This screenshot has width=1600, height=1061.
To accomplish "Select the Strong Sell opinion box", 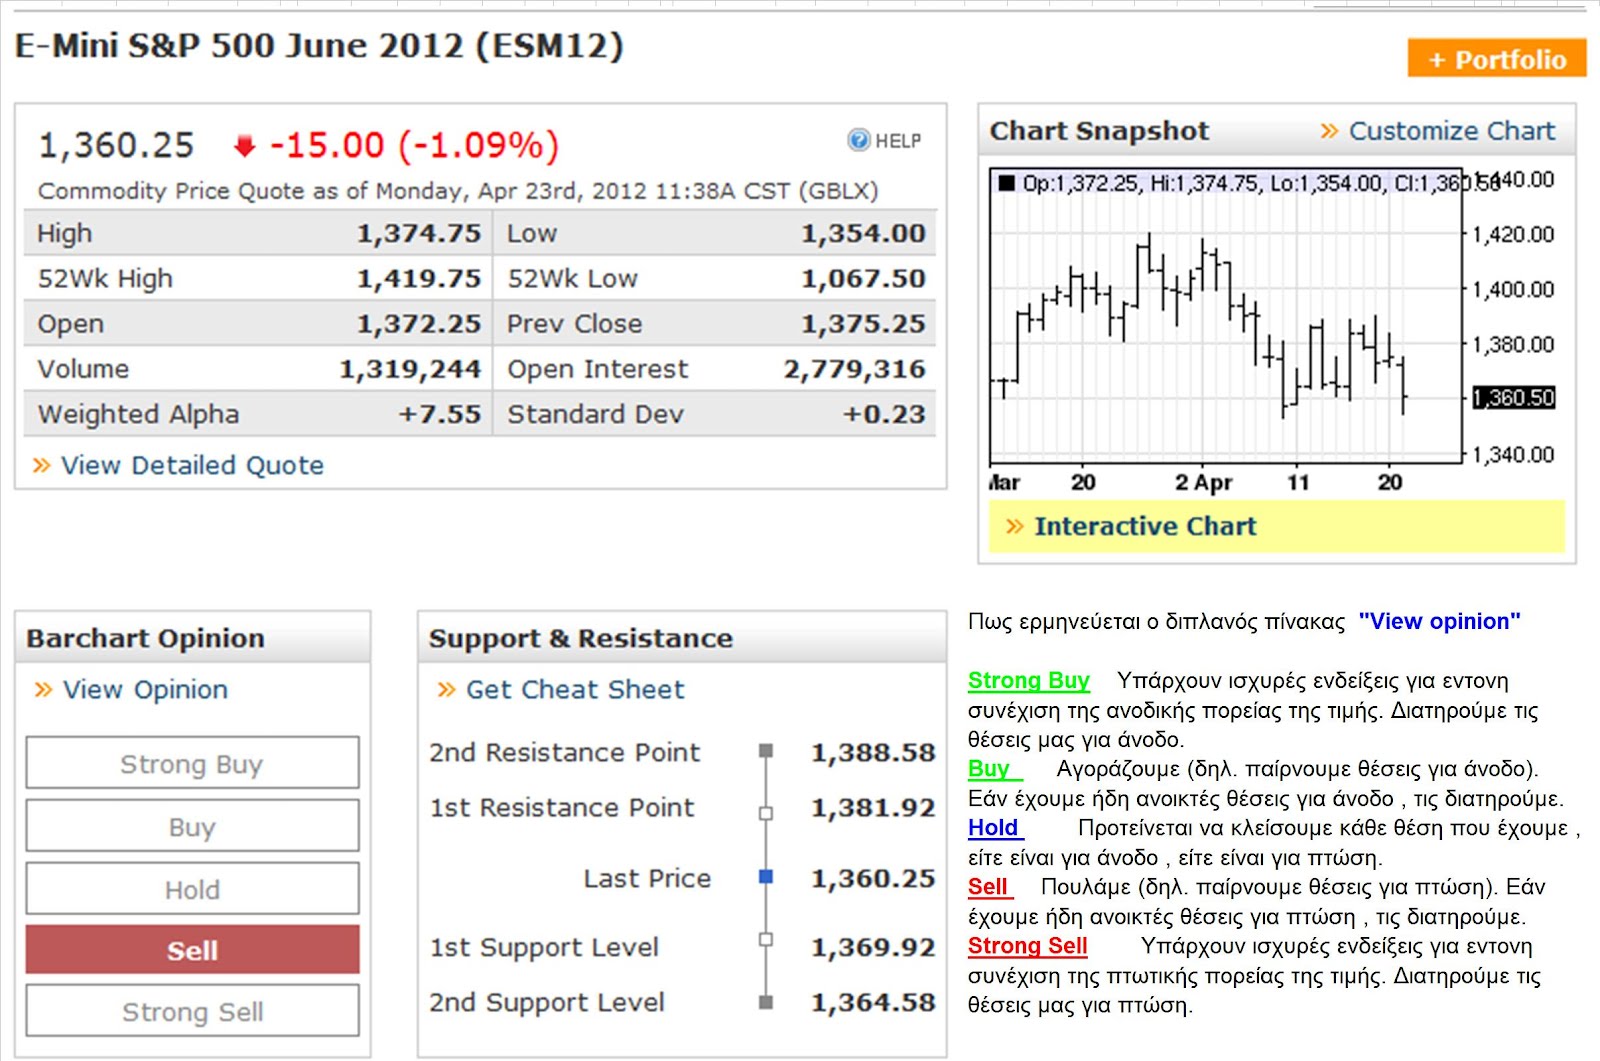I will [x=192, y=1011].
